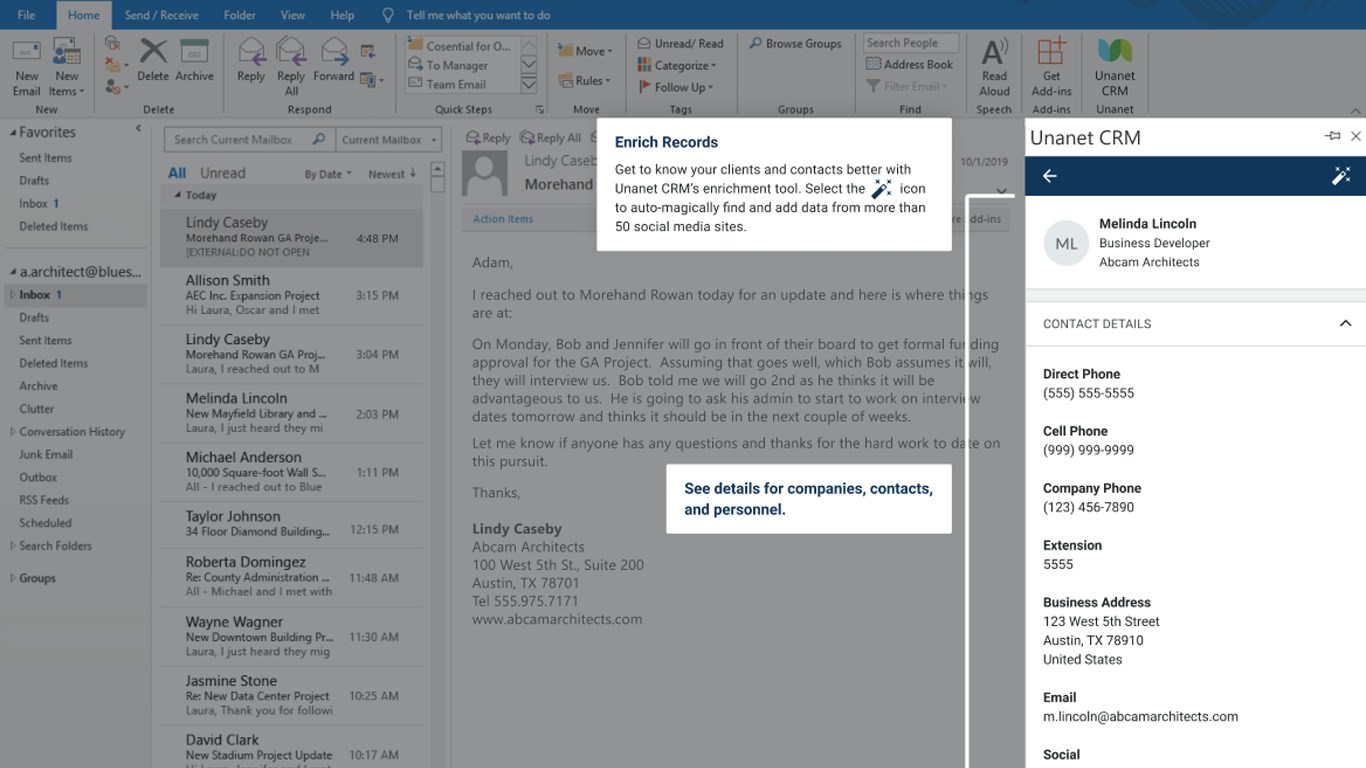This screenshot has height=768, width=1366.
Task: Open Allison Smith's AEC Inc. email
Action: point(291,295)
